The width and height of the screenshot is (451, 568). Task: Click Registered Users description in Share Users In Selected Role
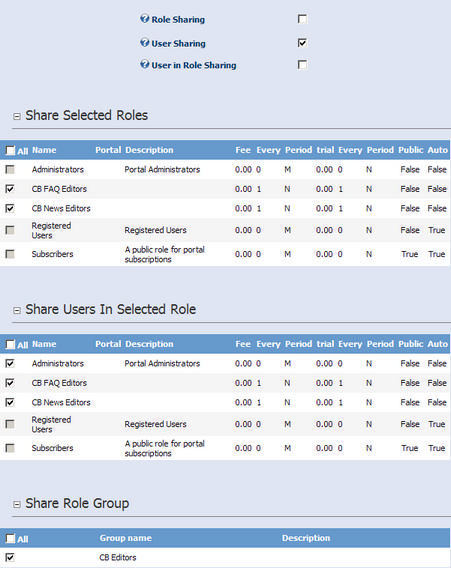155,424
